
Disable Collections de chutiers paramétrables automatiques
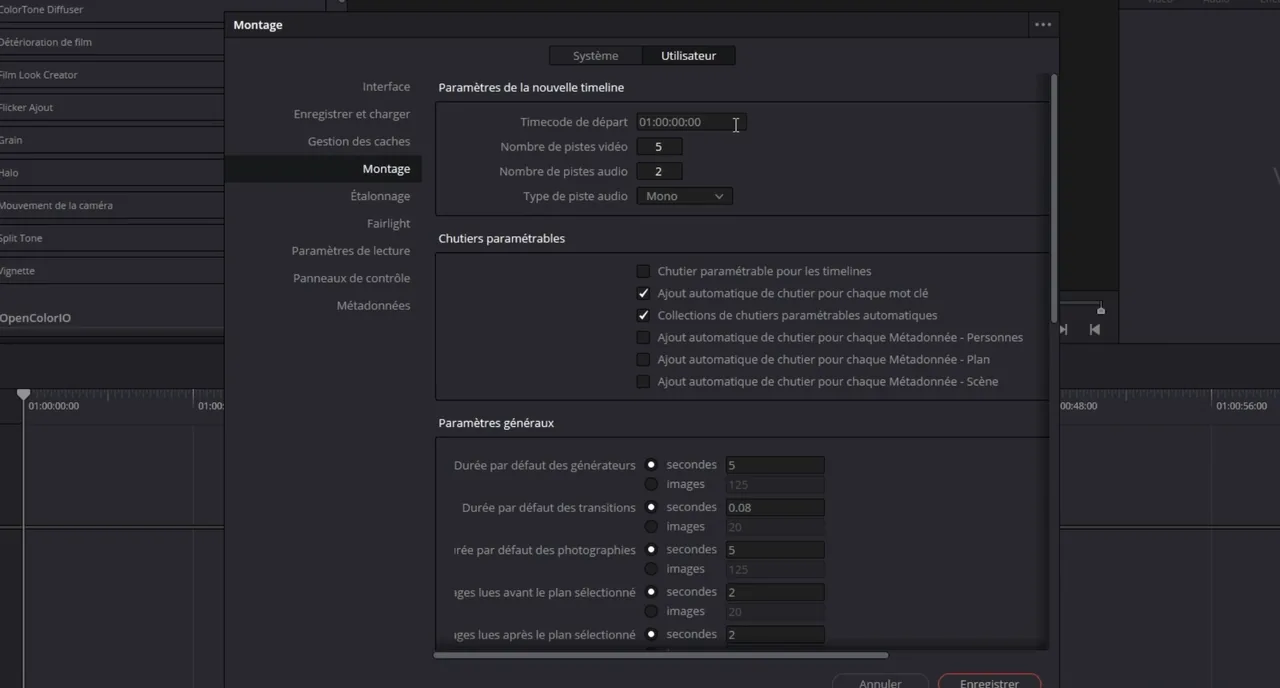pyautogui.click(x=643, y=315)
